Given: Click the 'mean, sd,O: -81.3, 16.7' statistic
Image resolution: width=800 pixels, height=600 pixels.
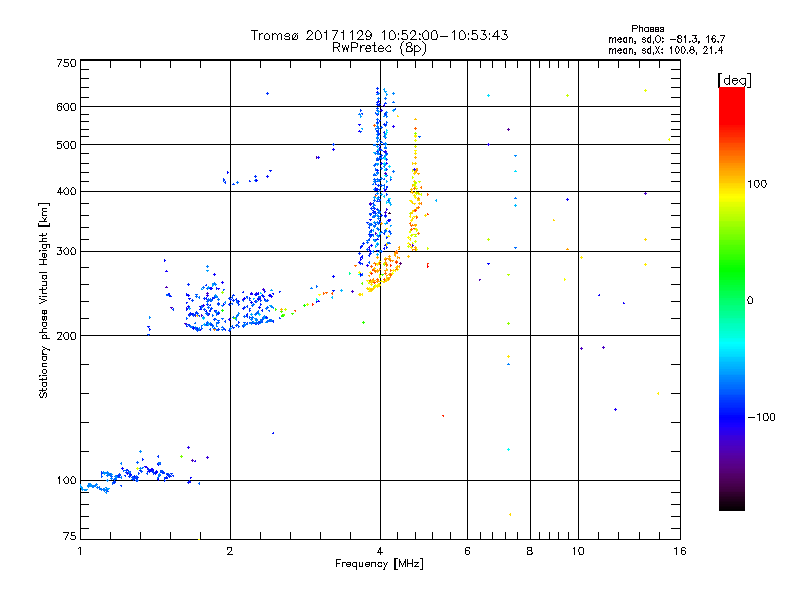Looking at the screenshot, I should pos(666,39).
